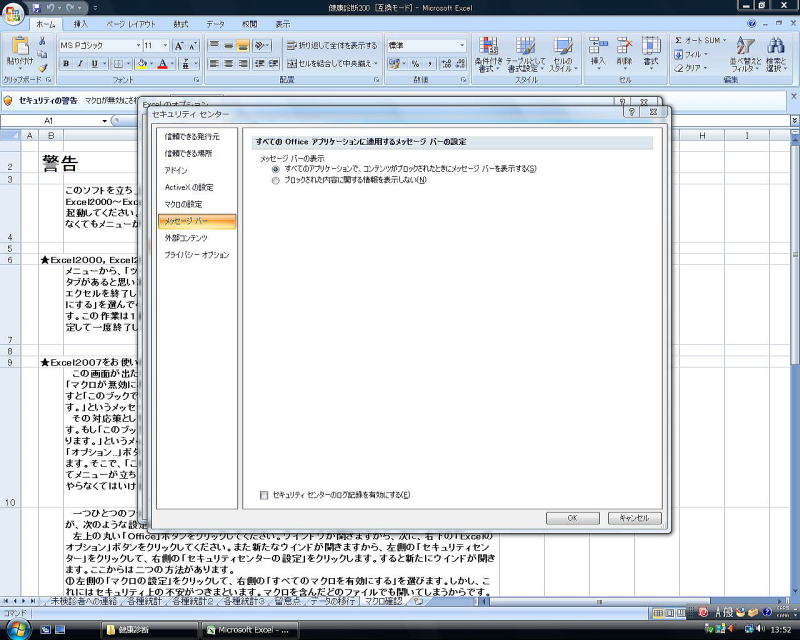Viewport: 800px width, 640px height.
Task: Expand the Merge and Center (セルを結合して中央揃え) dropdown
Action: point(377,64)
